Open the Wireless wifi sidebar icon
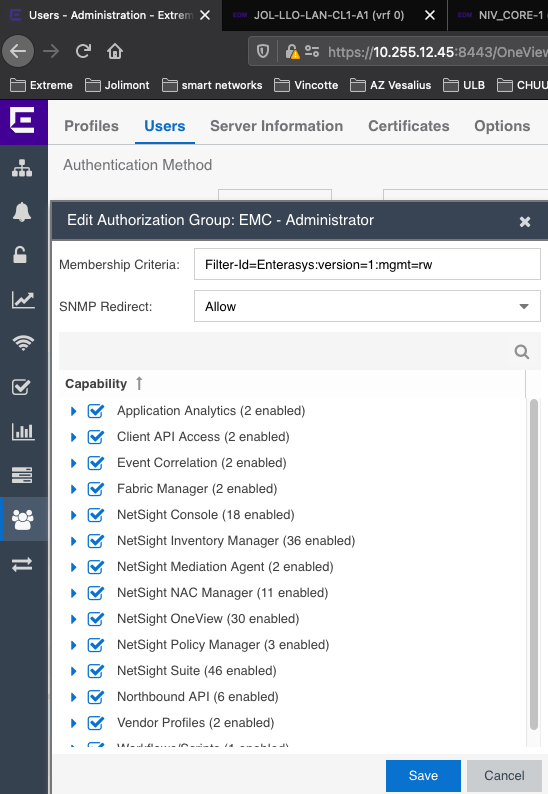Image resolution: width=548 pixels, height=794 pixels. 23,343
